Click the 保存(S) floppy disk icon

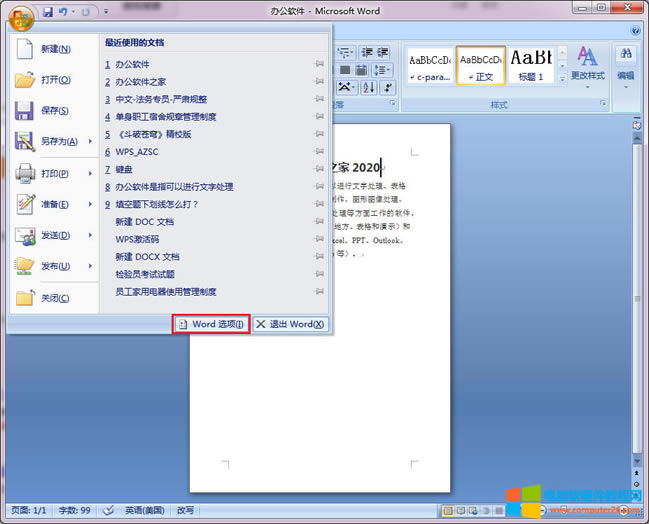[25, 111]
